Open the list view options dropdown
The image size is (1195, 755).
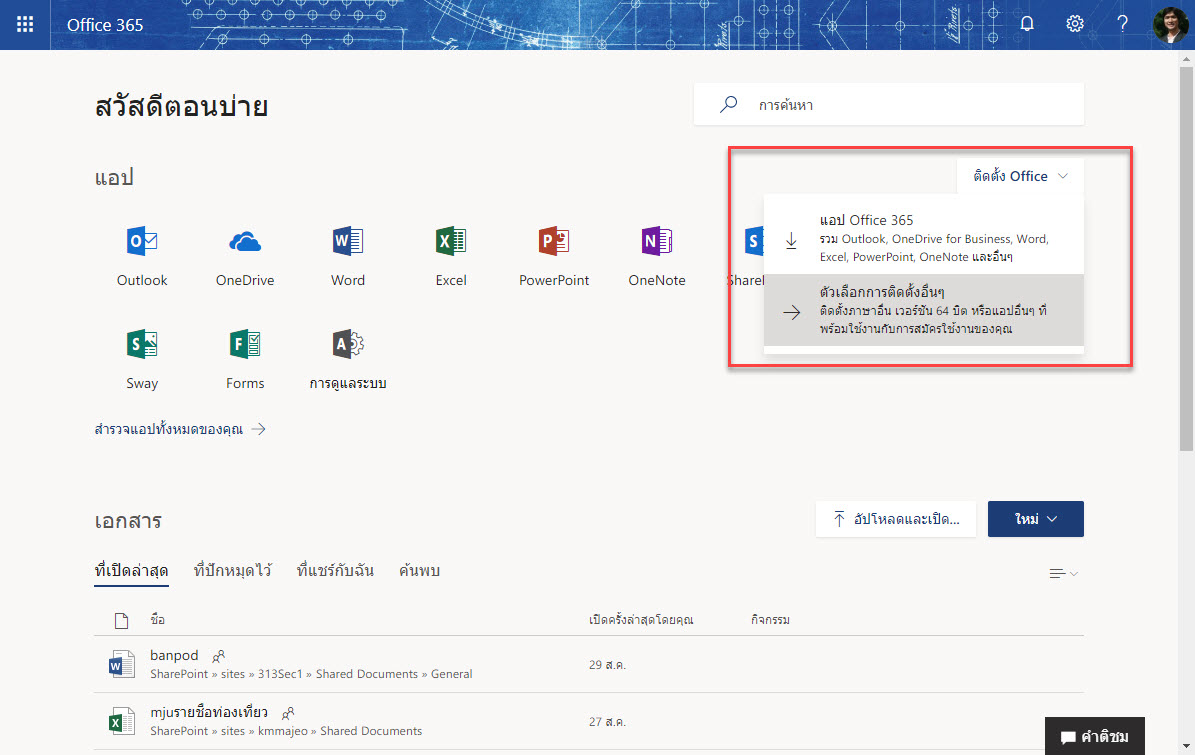1063,573
